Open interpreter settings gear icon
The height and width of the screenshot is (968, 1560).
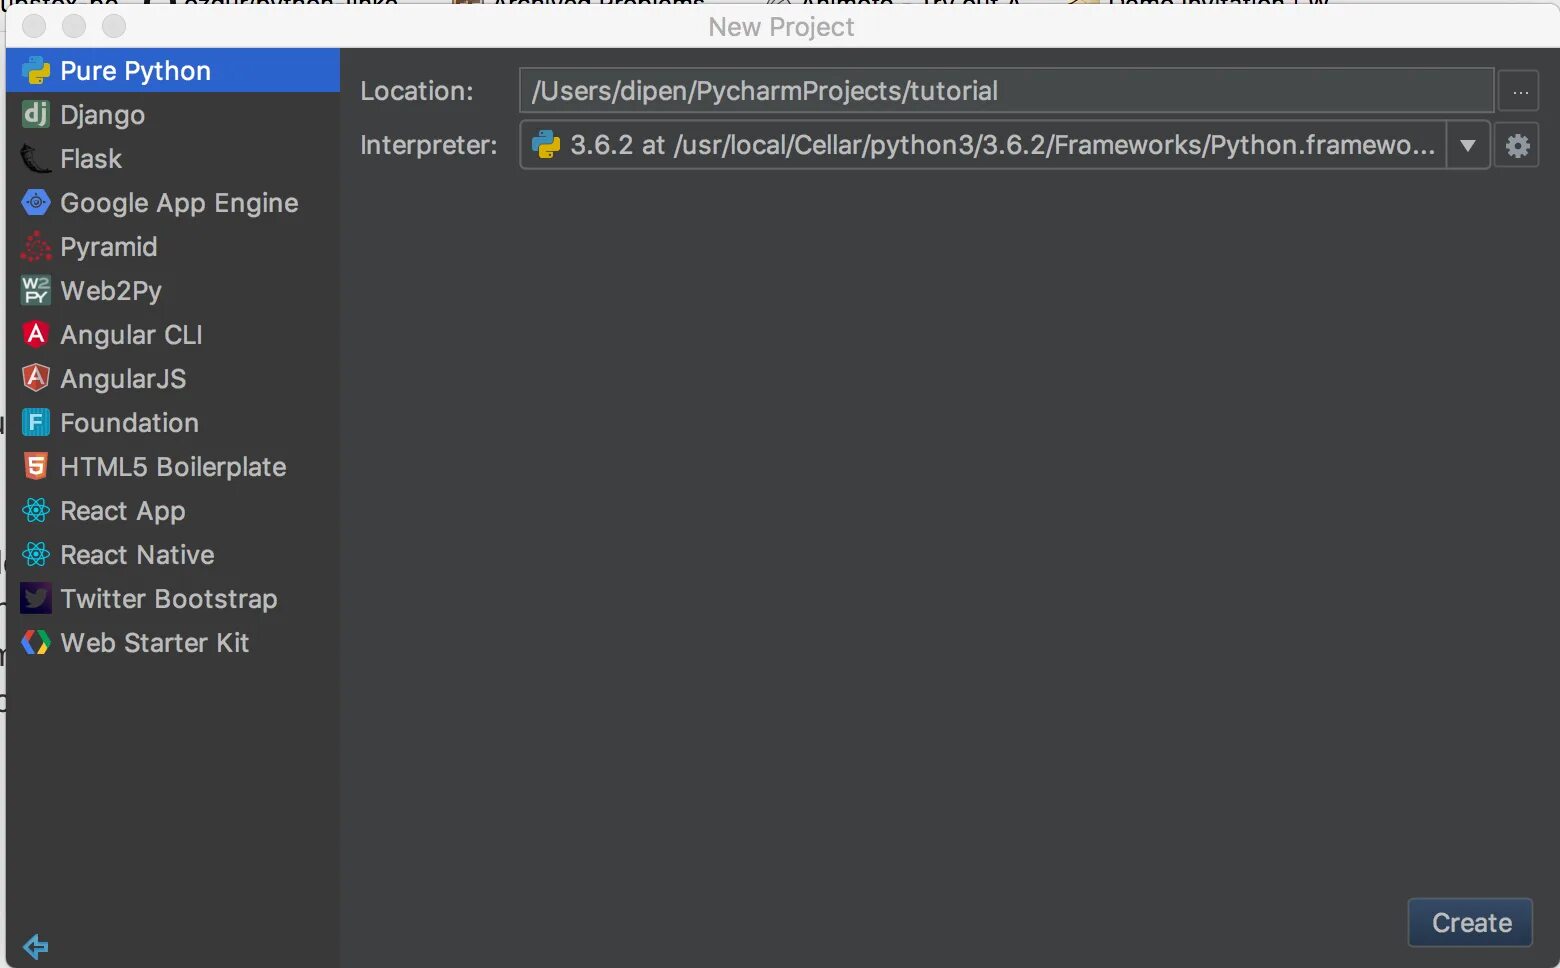[1517, 146]
